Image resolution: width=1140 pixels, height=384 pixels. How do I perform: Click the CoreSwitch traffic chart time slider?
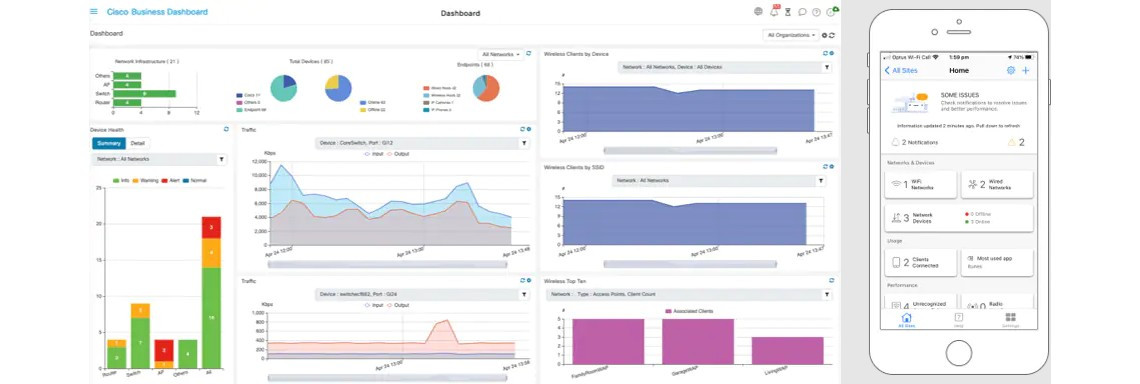pos(387,265)
